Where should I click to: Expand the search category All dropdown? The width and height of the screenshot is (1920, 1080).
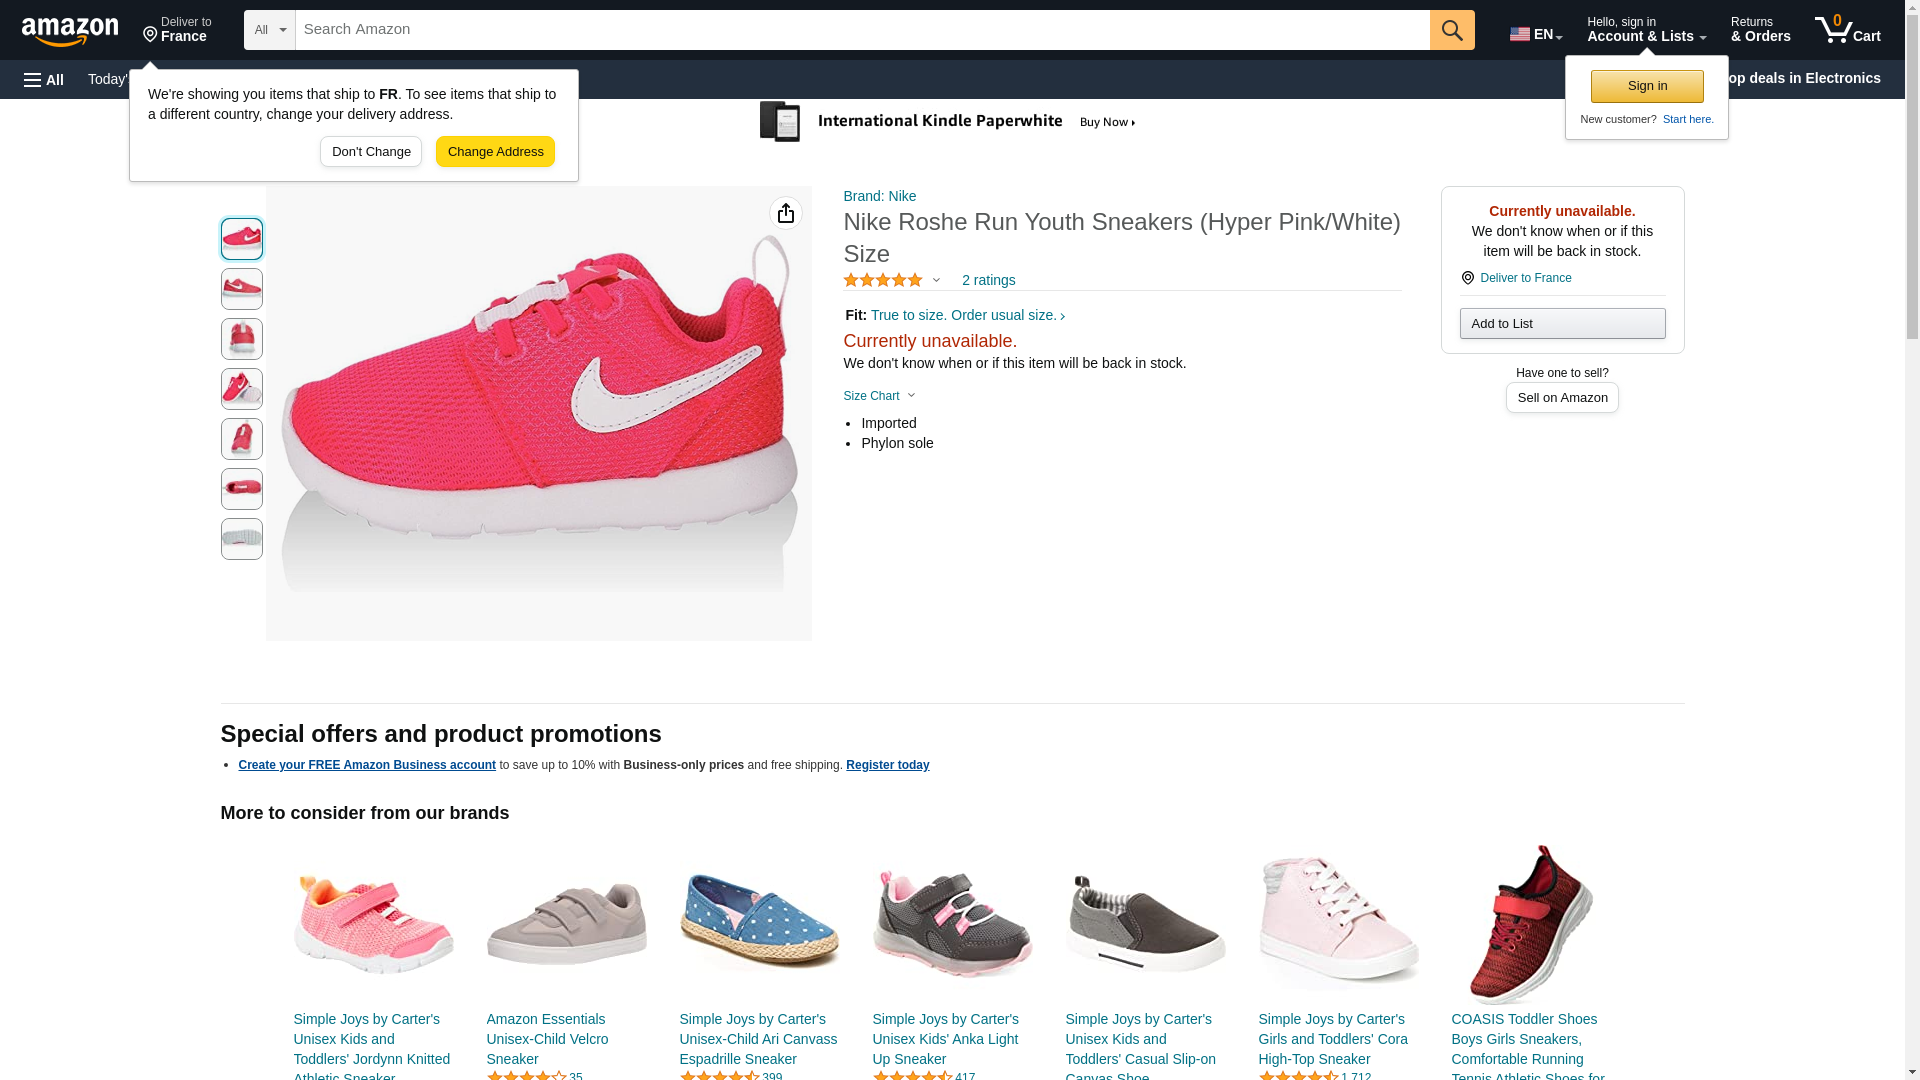269,30
